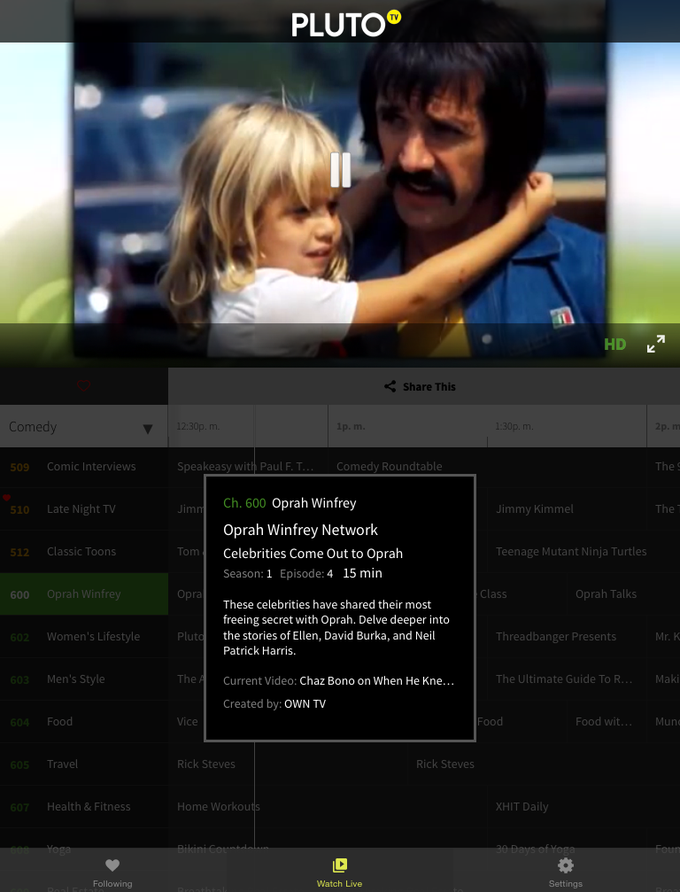The image size is (680, 892).
Task: Click Oprah Winfrey Network title in popup
Action: [x=300, y=530]
